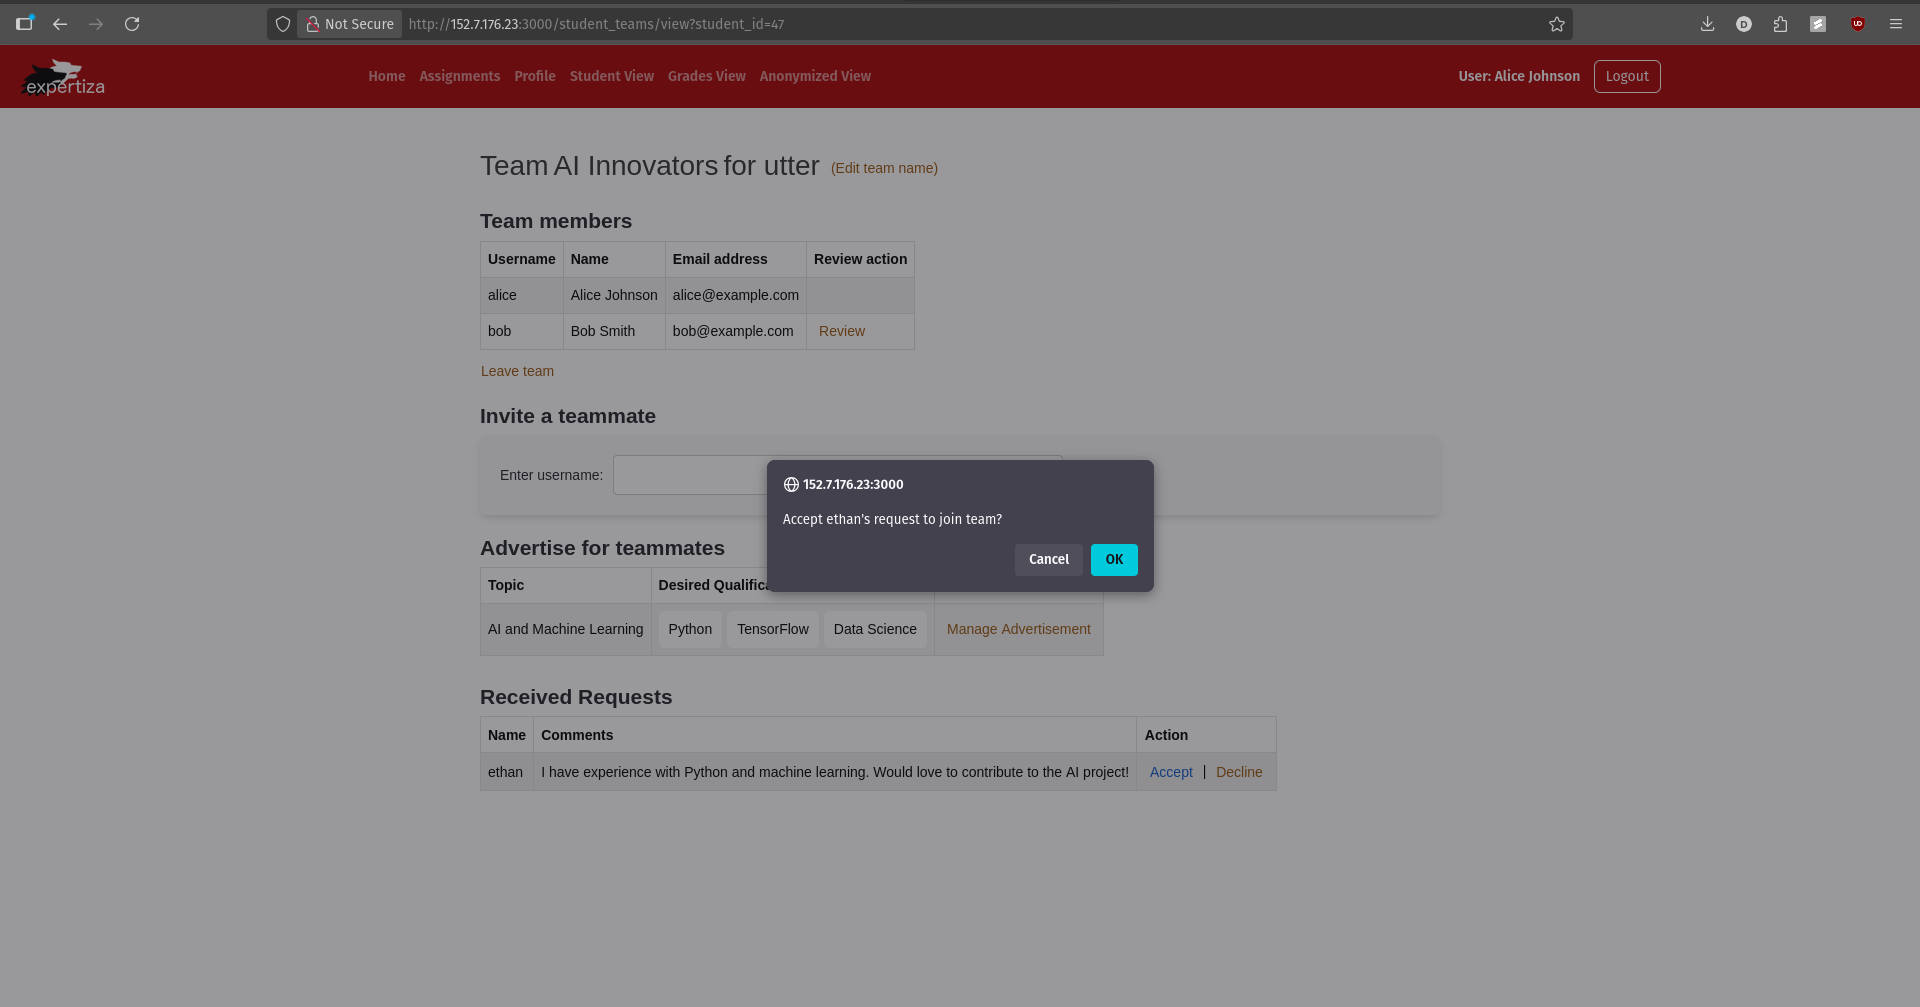
Task: Go to Student View in navbar
Action: (x=611, y=76)
